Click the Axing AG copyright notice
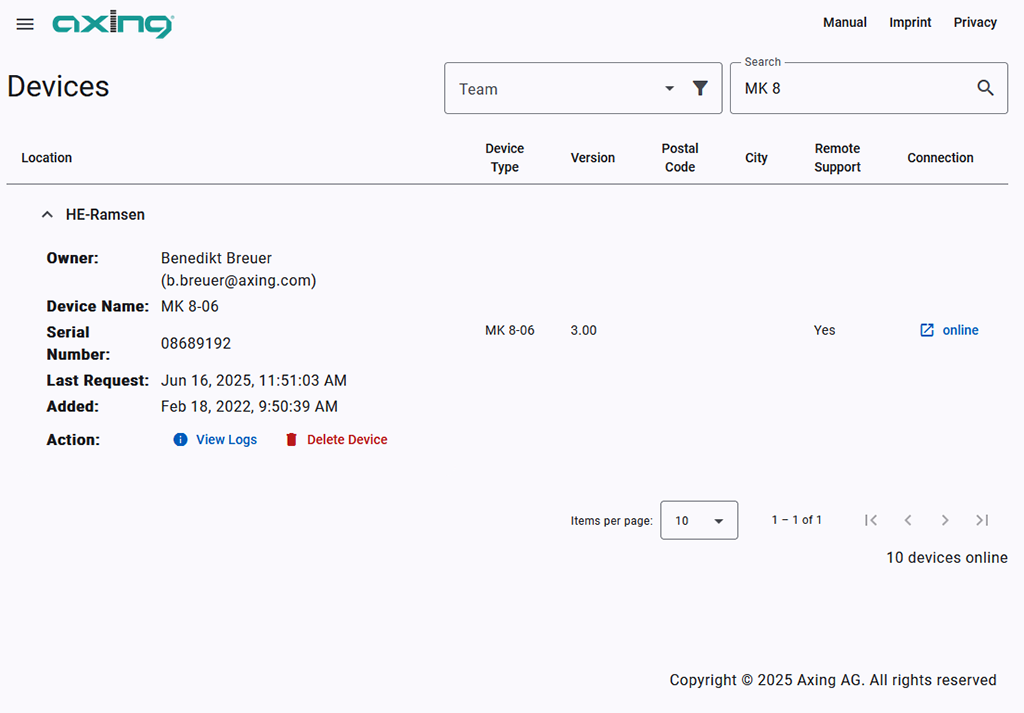This screenshot has width=1024, height=713. tap(833, 680)
